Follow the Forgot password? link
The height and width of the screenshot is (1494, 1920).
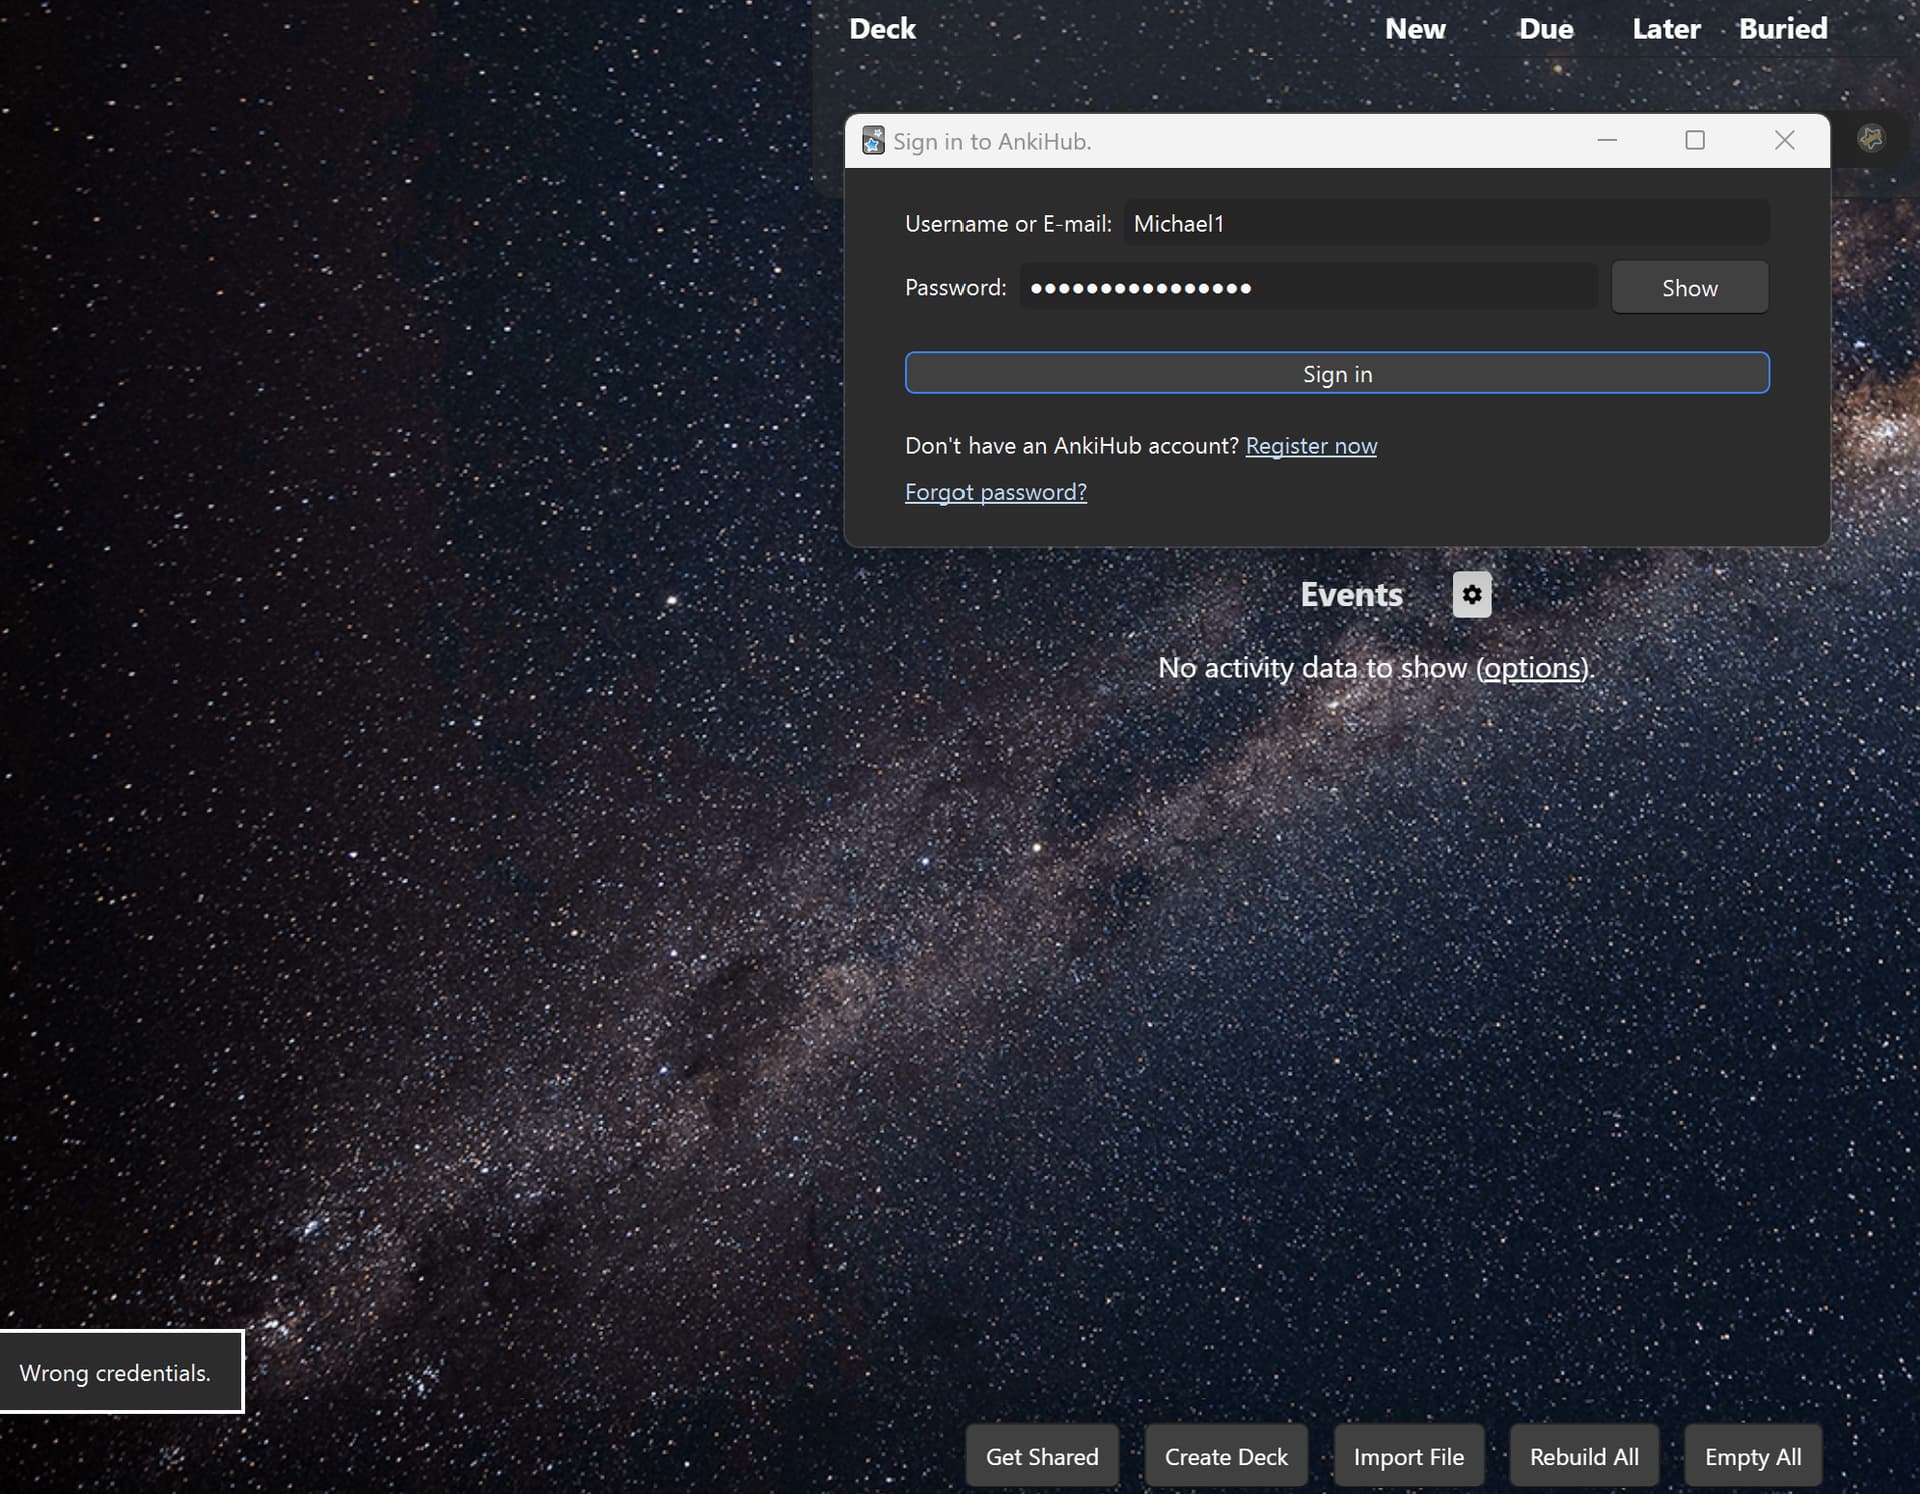[996, 492]
